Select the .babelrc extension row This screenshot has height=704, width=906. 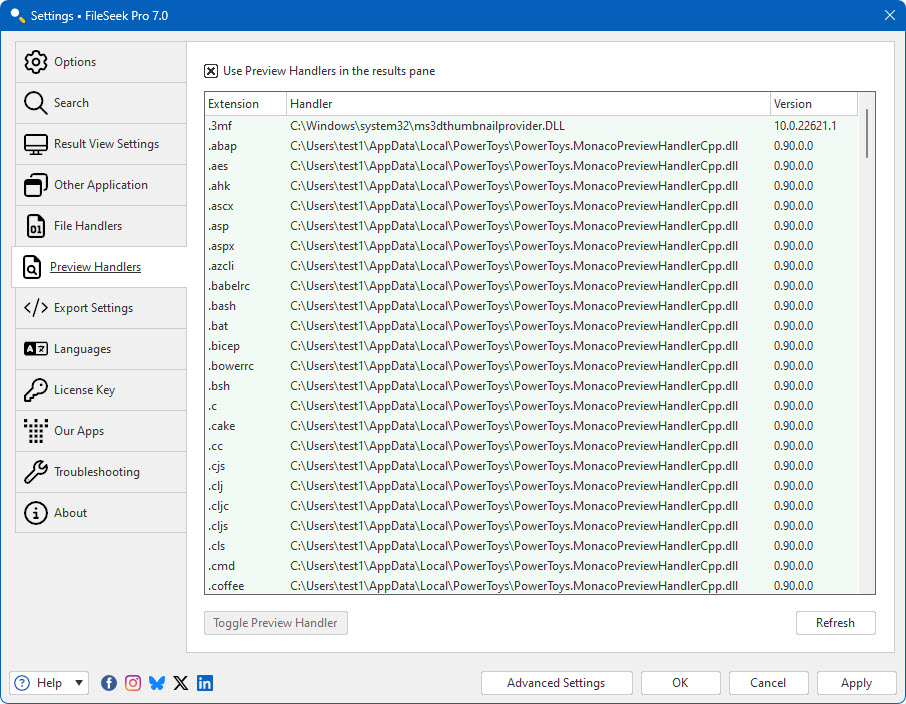click(532, 286)
